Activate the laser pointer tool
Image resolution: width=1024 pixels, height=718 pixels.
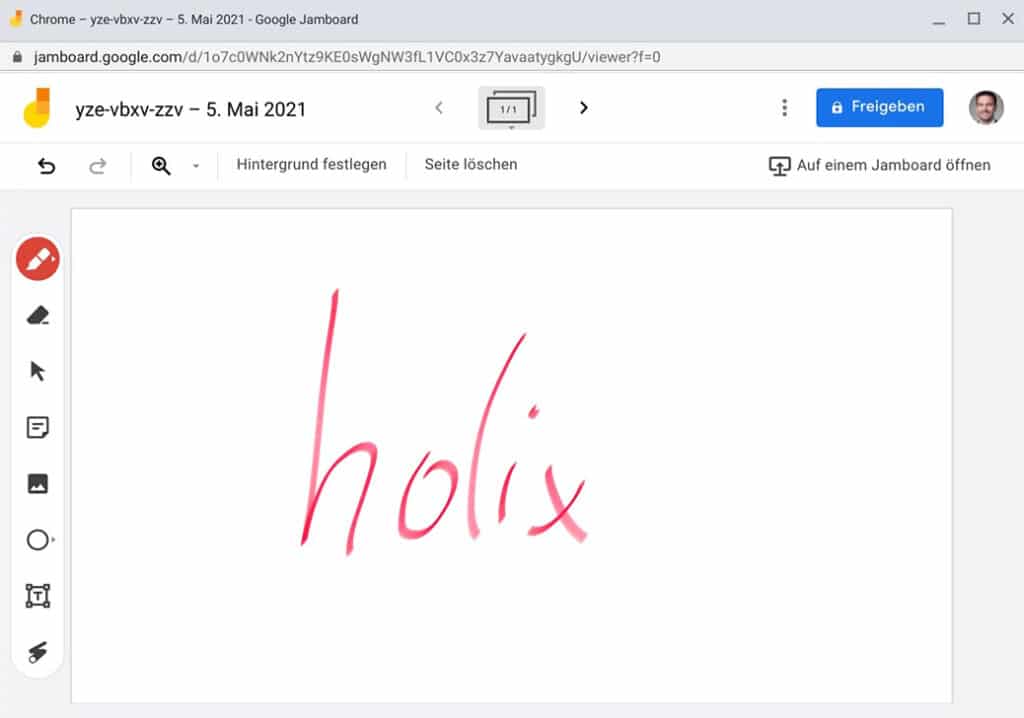coord(37,651)
